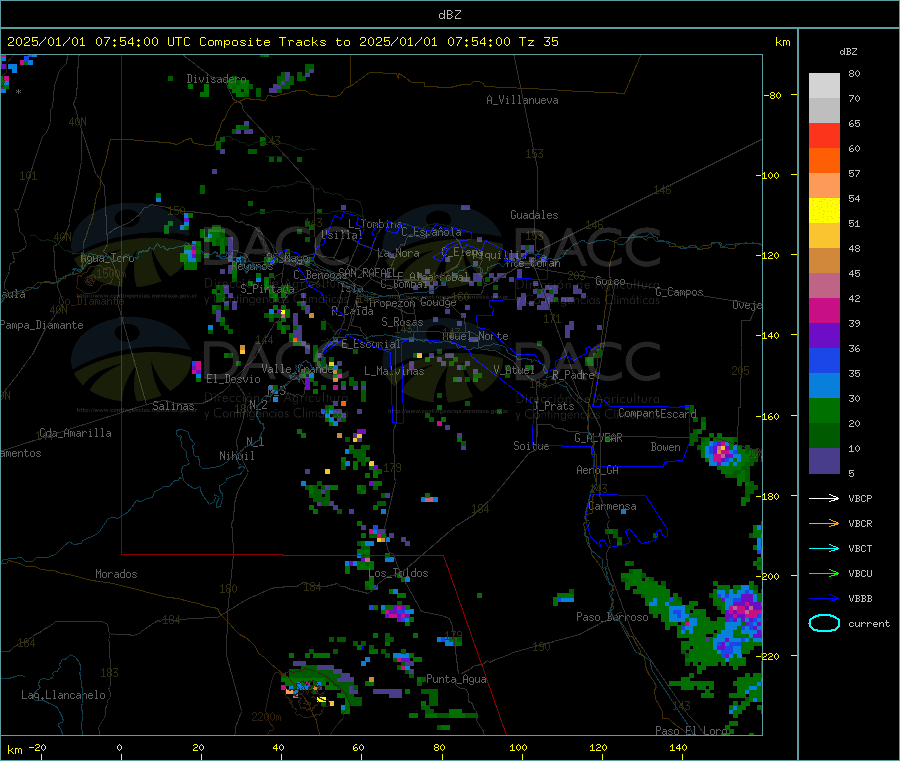Click the 'Paso_El_Loro' map label
The height and width of the screenshot is (761, 900).
click(x=692, y=730)
